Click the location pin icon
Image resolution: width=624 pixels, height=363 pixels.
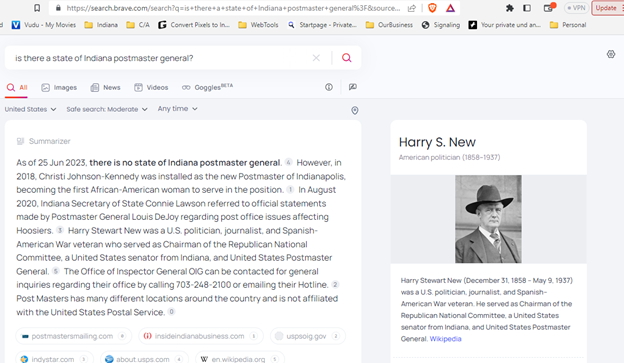355,110
